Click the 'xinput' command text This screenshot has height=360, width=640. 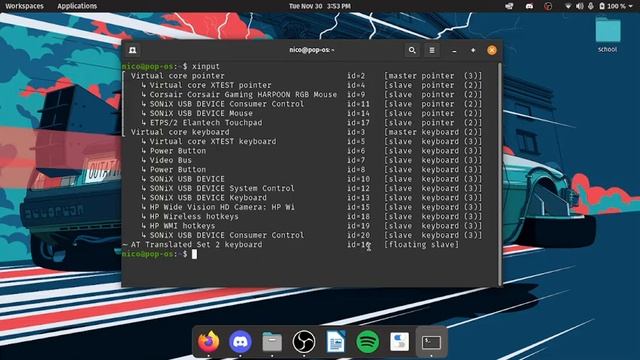coord(206,66)
